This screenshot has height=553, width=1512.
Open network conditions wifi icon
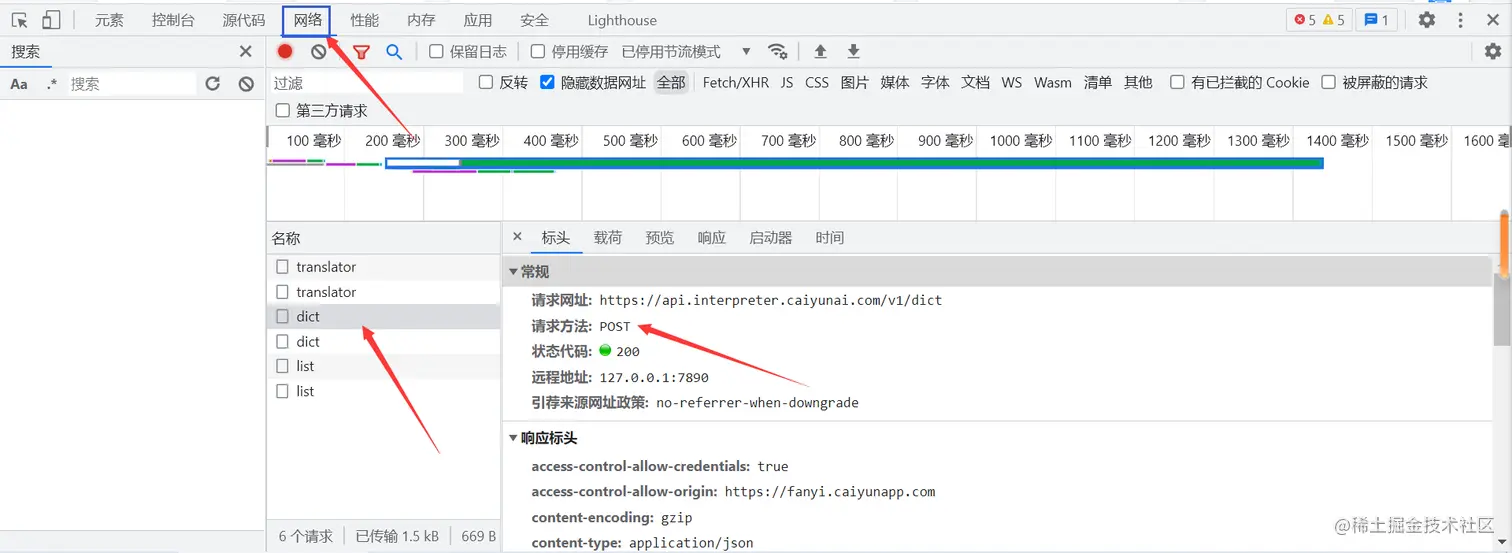pyautogui.click(x=777, y=52)
